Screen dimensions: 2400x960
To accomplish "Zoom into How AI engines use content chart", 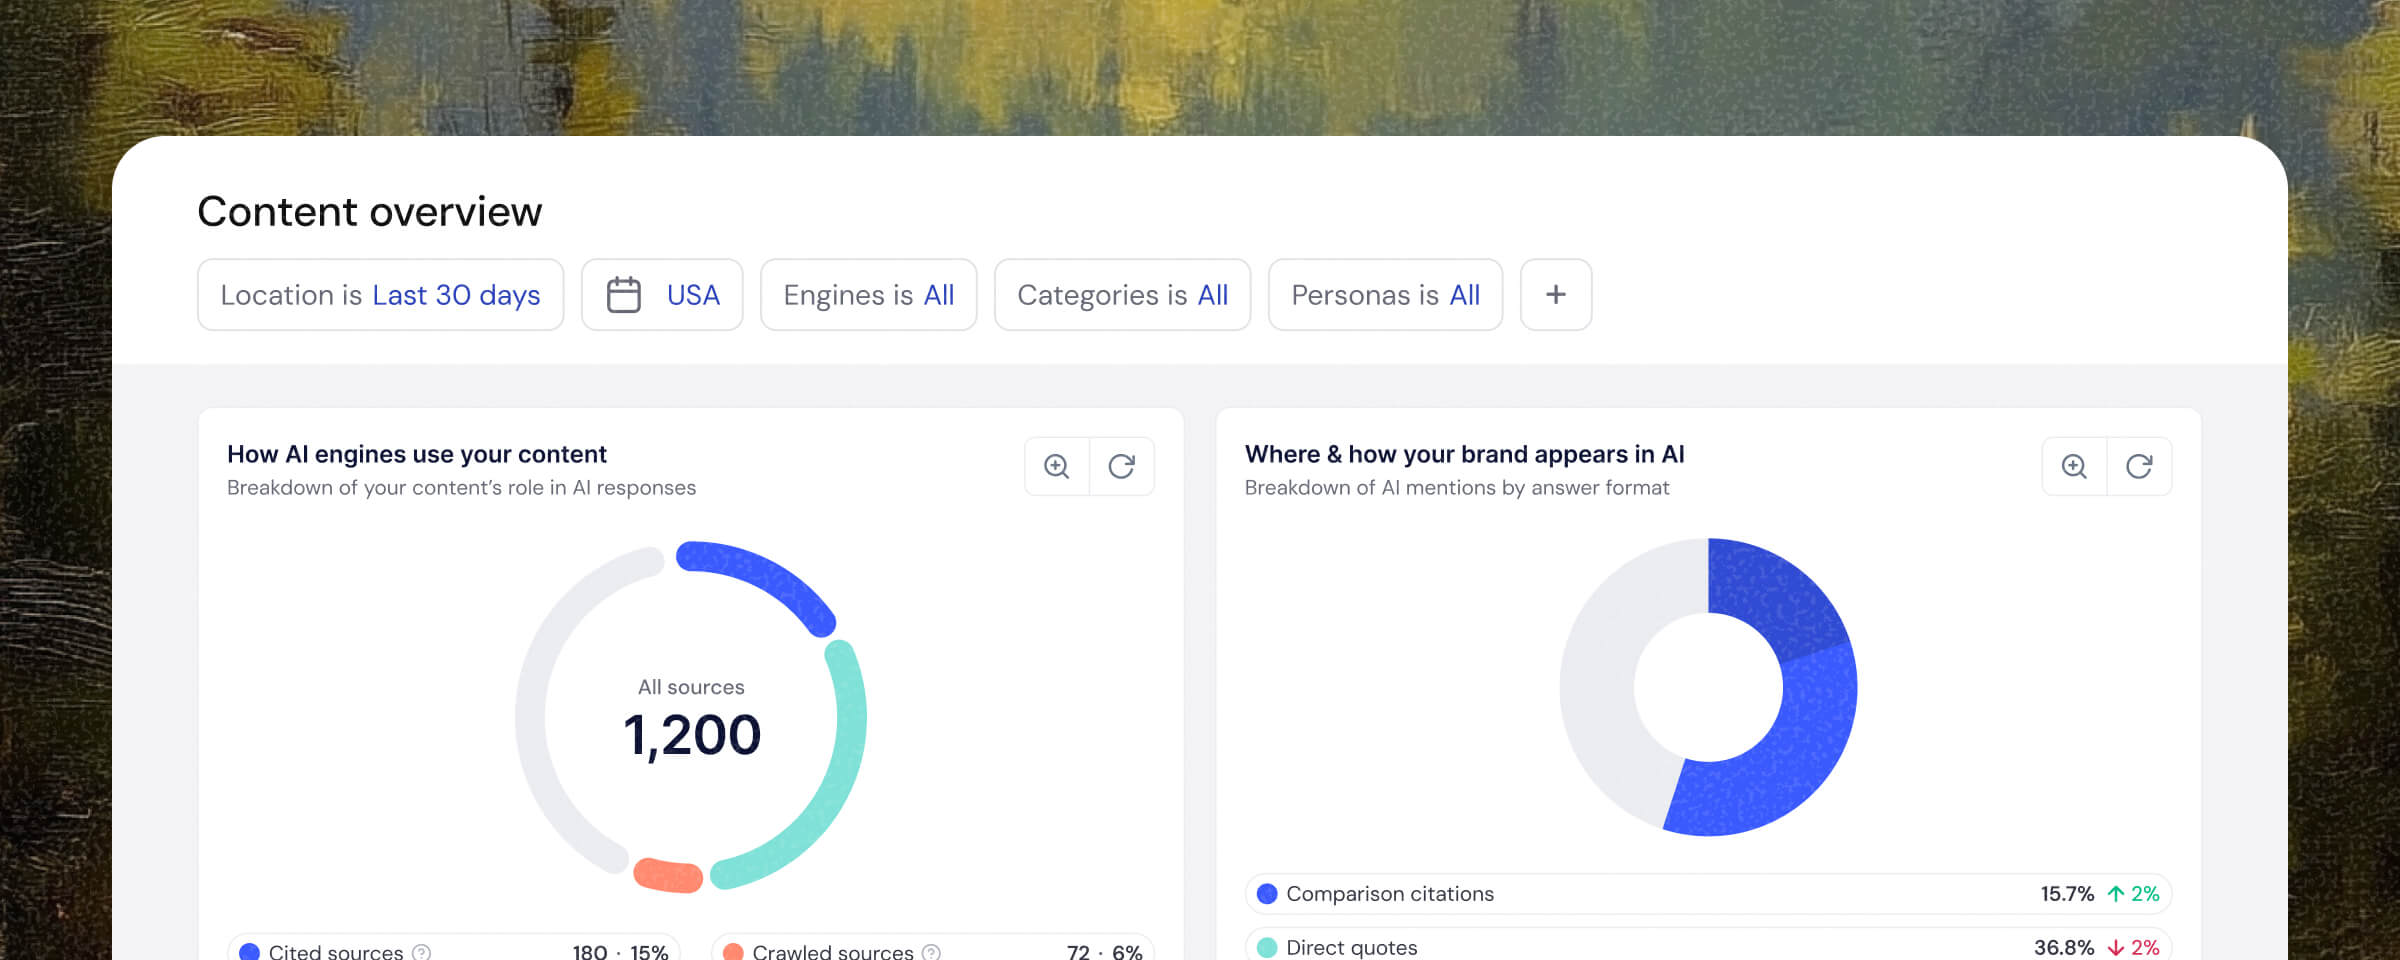I will pos(1057,466).
